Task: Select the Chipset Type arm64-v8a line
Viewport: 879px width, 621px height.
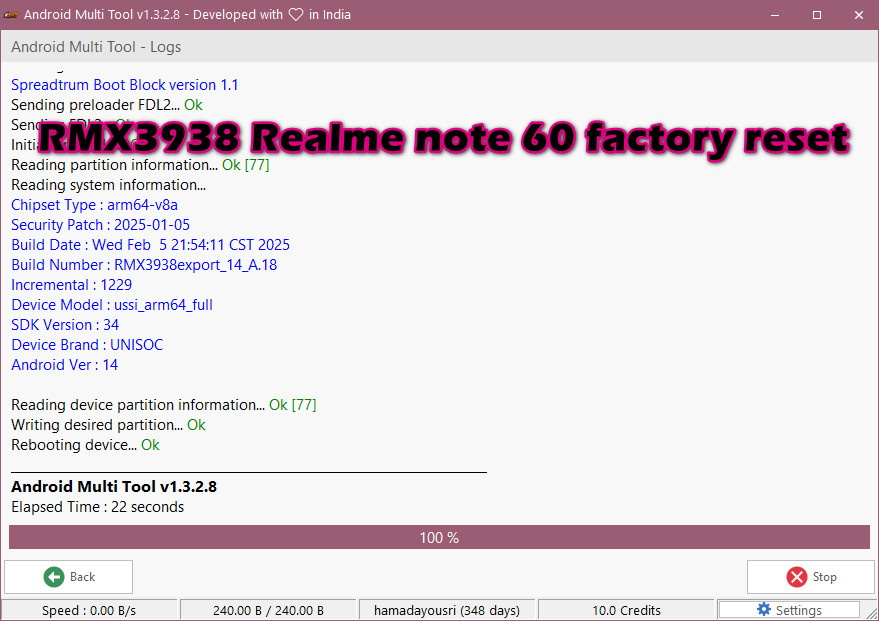Action: [x=94, y=205]
